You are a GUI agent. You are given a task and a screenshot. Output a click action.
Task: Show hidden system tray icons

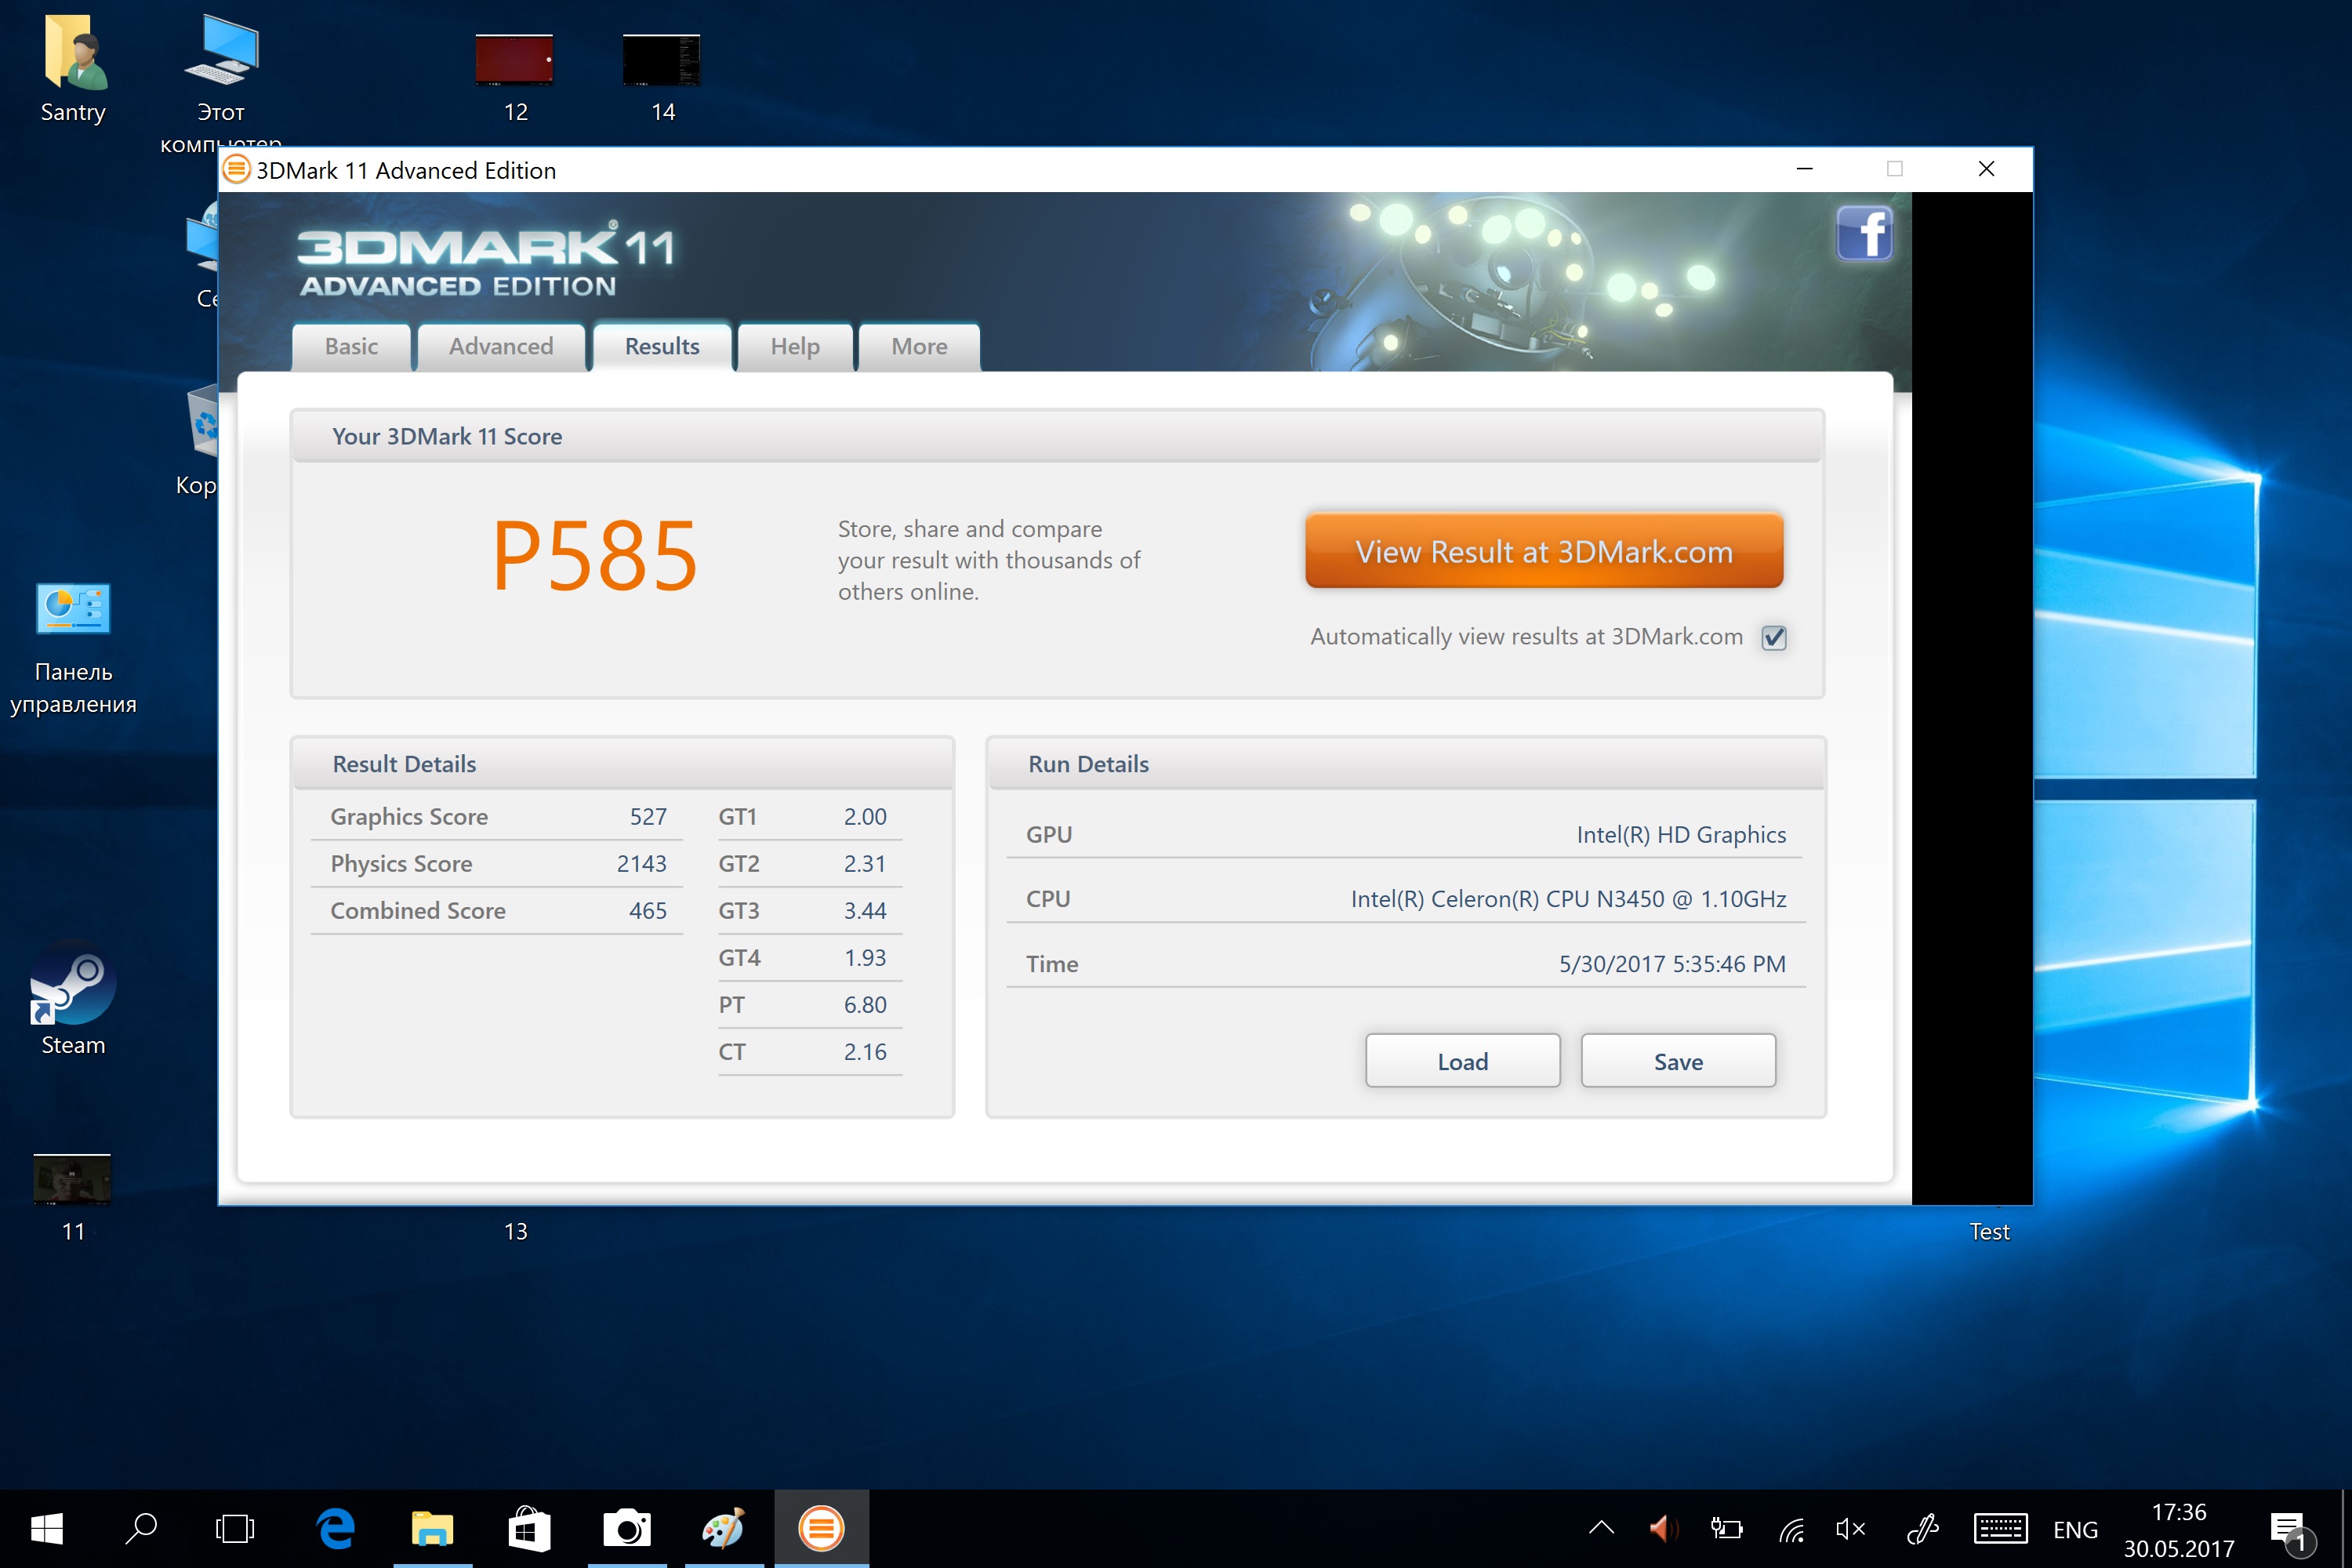pyautogui.click(x=1601, y=1528)
